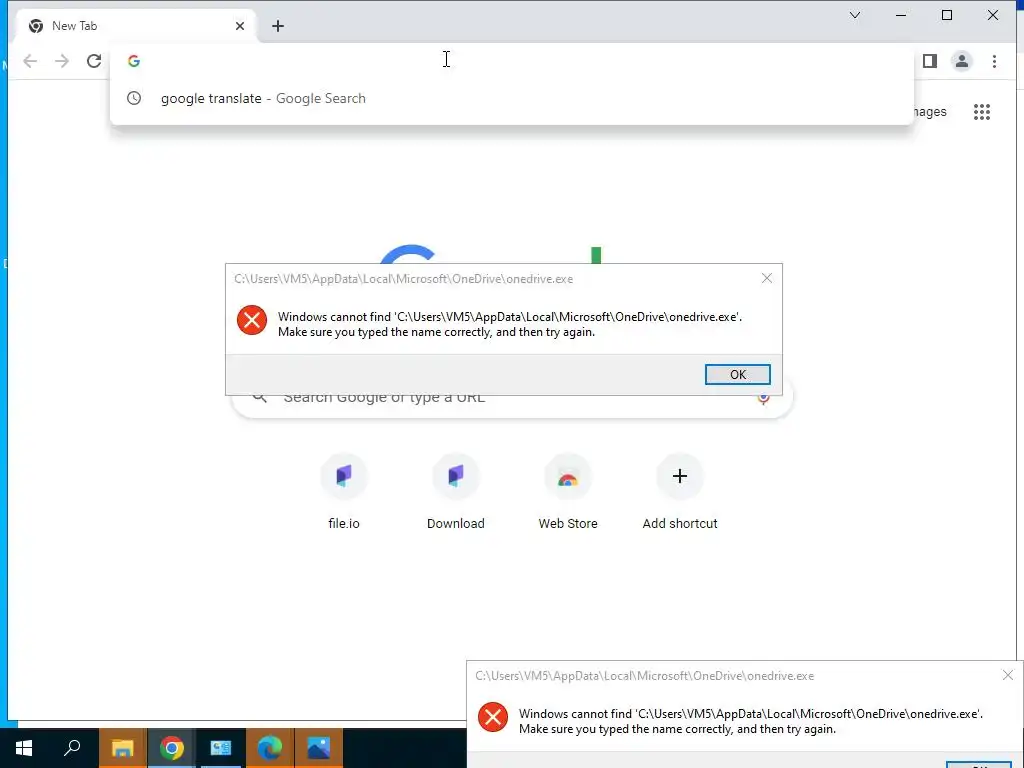
Task: Open Chrome three-dot menu
Action: coord(994,61)
